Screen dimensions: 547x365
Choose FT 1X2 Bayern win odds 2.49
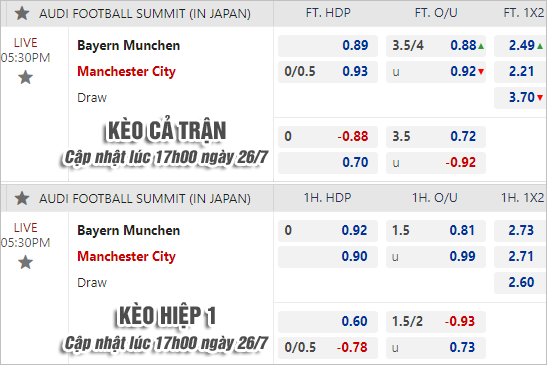click(520, 46)
